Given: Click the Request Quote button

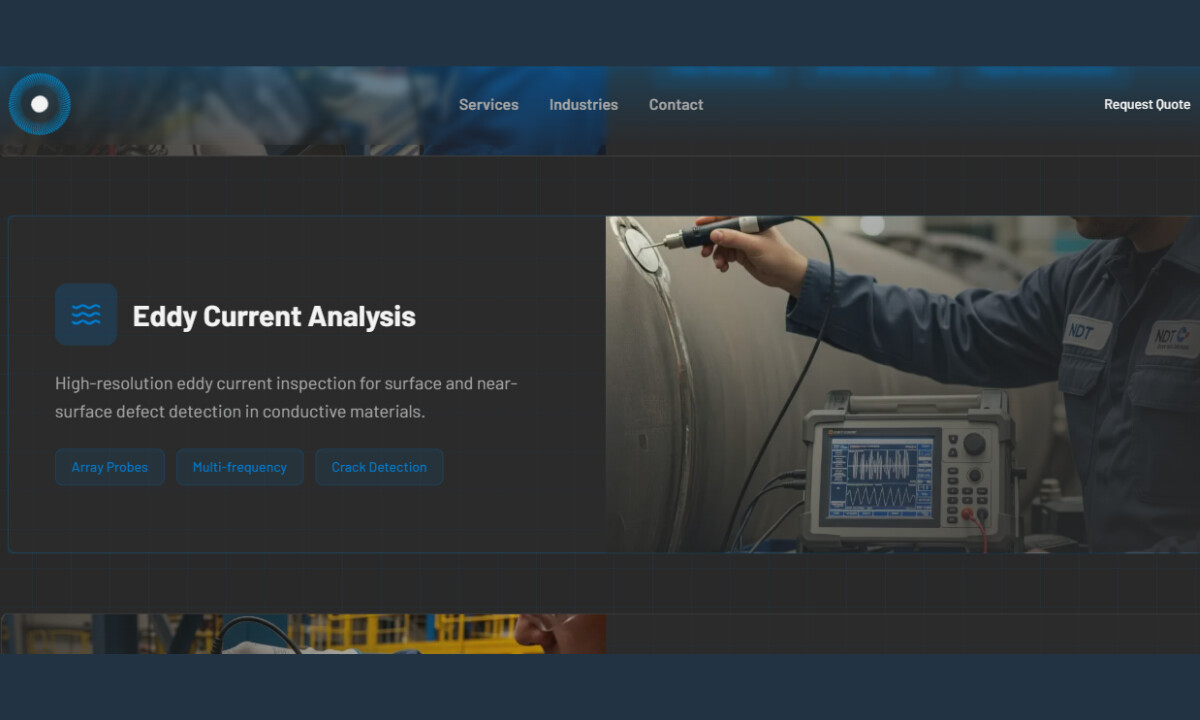Looking at the screenshot, I should 1146,104.
